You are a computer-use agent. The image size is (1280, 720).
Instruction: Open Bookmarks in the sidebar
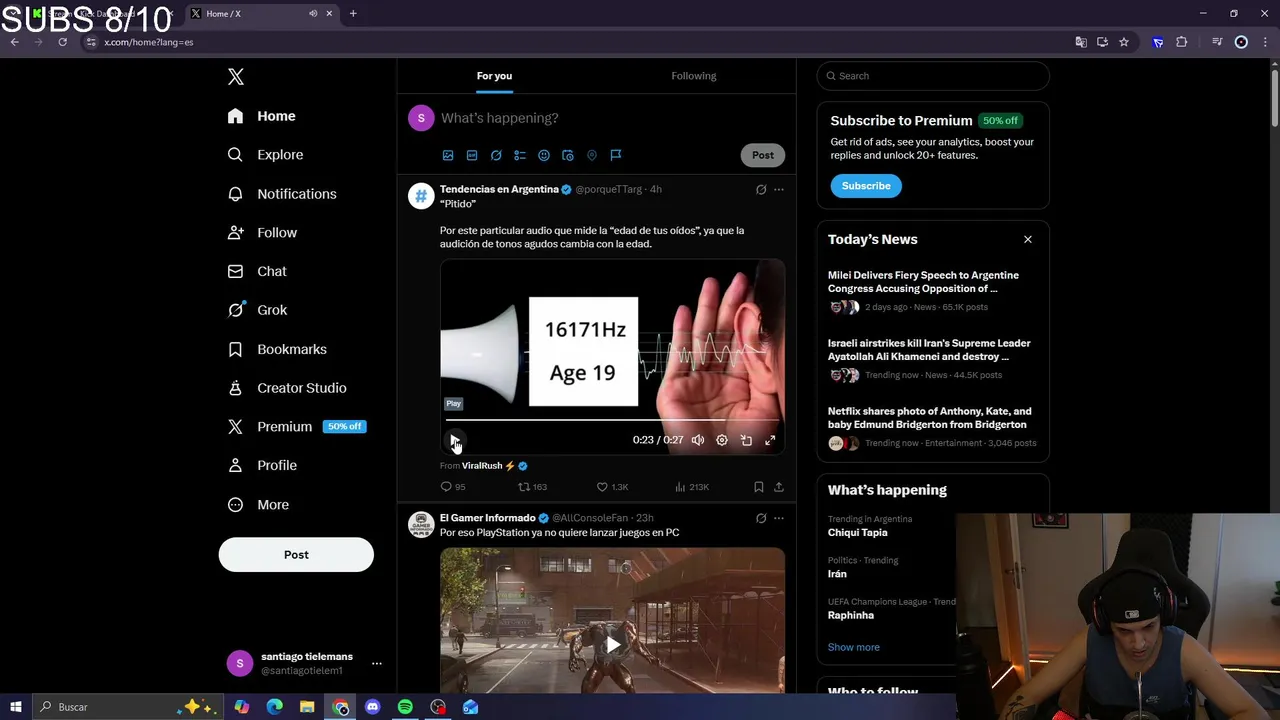pos(278,349)
